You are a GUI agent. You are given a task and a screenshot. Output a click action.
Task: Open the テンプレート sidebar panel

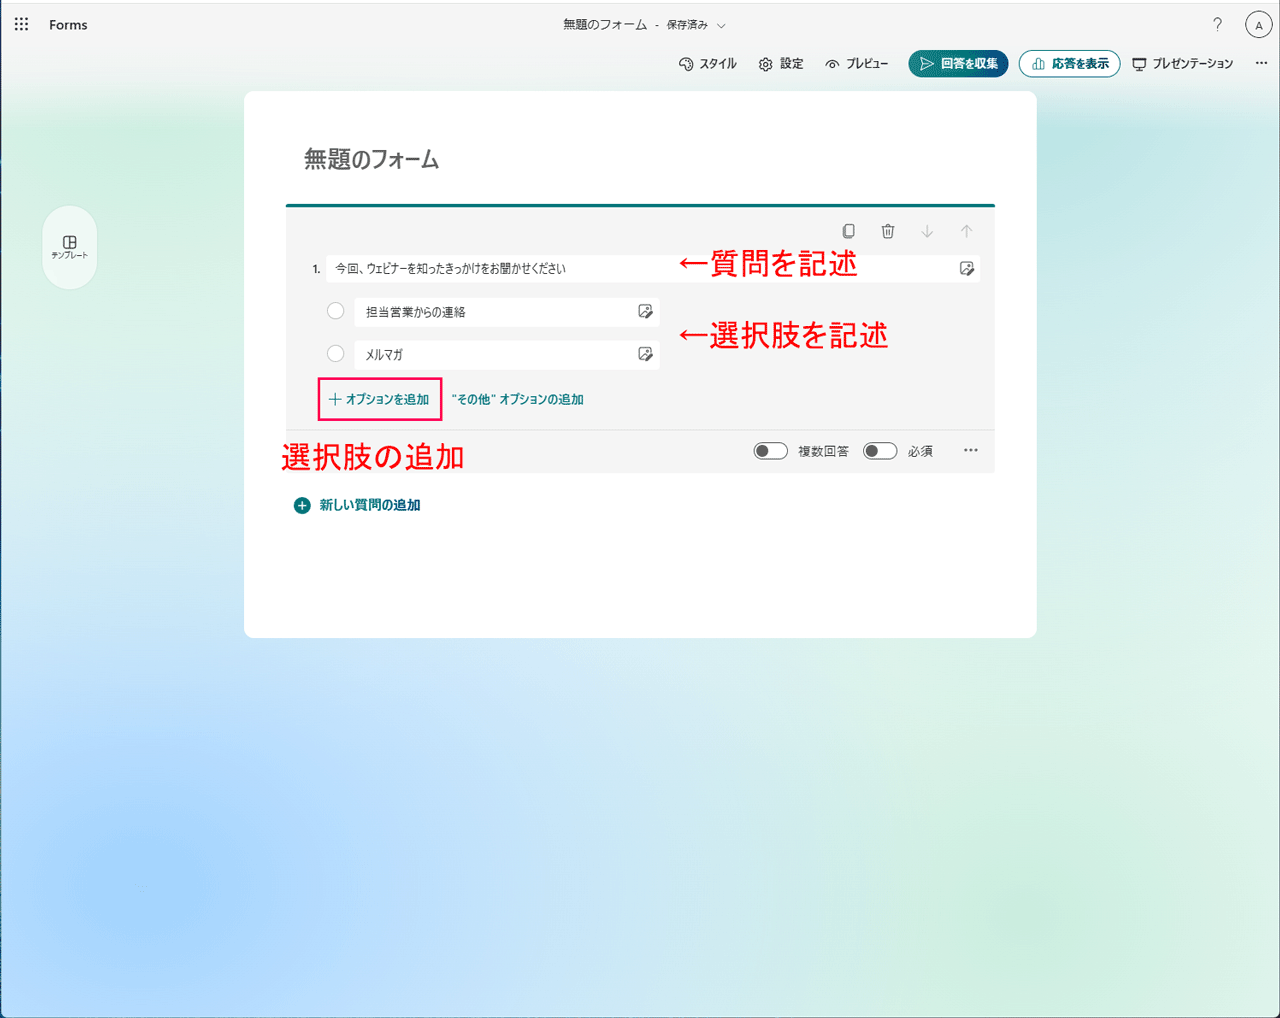tap(69, 247)
